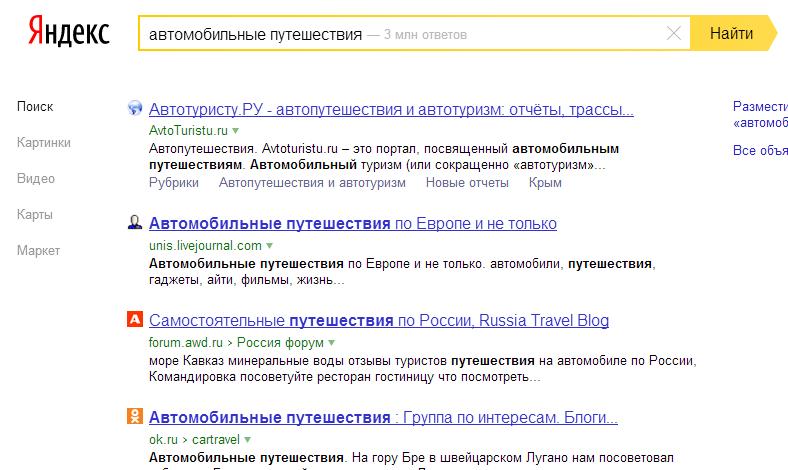Click the Найти search button
The width and height of the screenshot is (788, 470).
point(733,33)
